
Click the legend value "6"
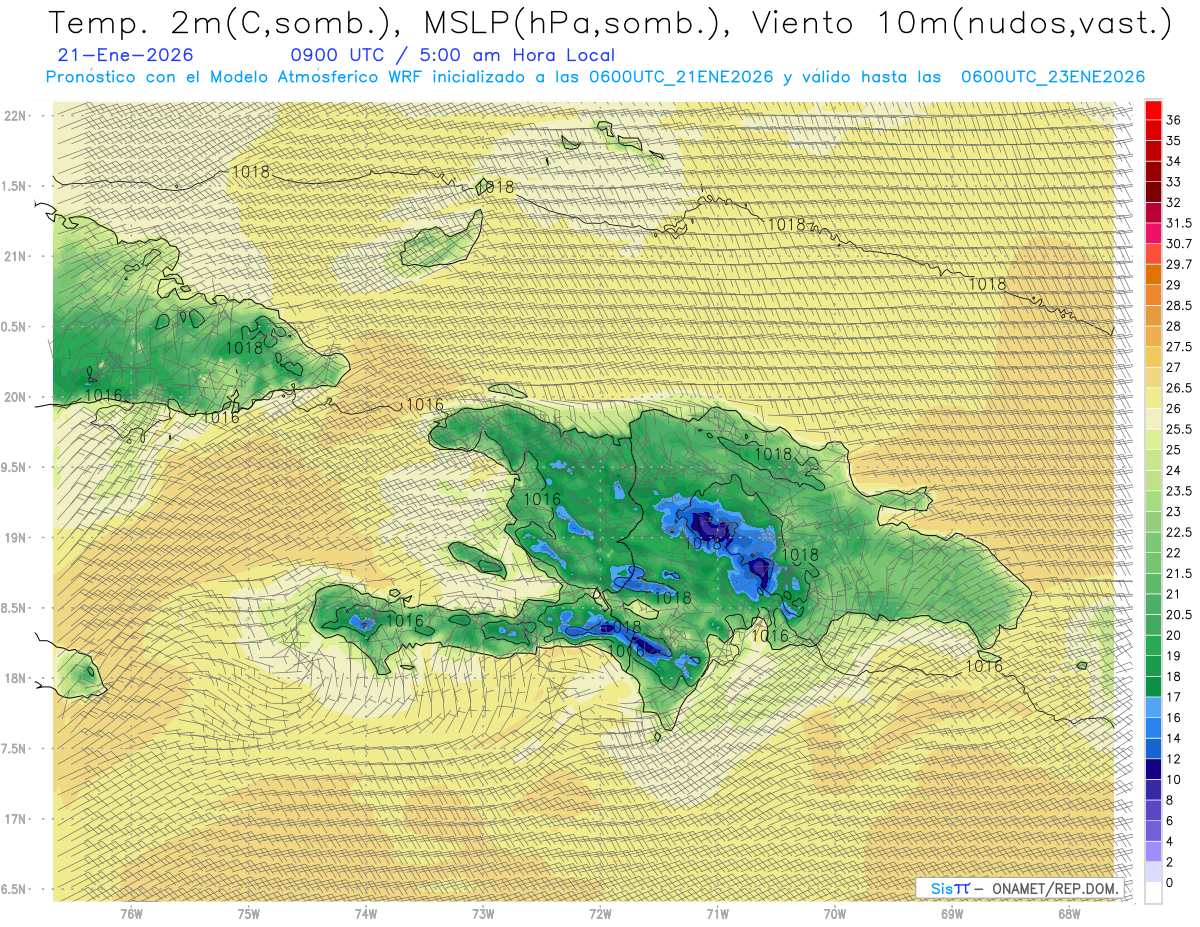point(1170,821)
